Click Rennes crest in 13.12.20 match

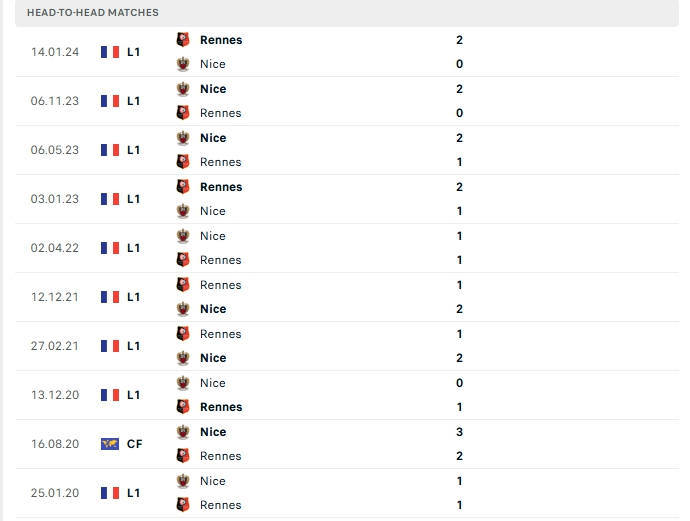[182, 407]
